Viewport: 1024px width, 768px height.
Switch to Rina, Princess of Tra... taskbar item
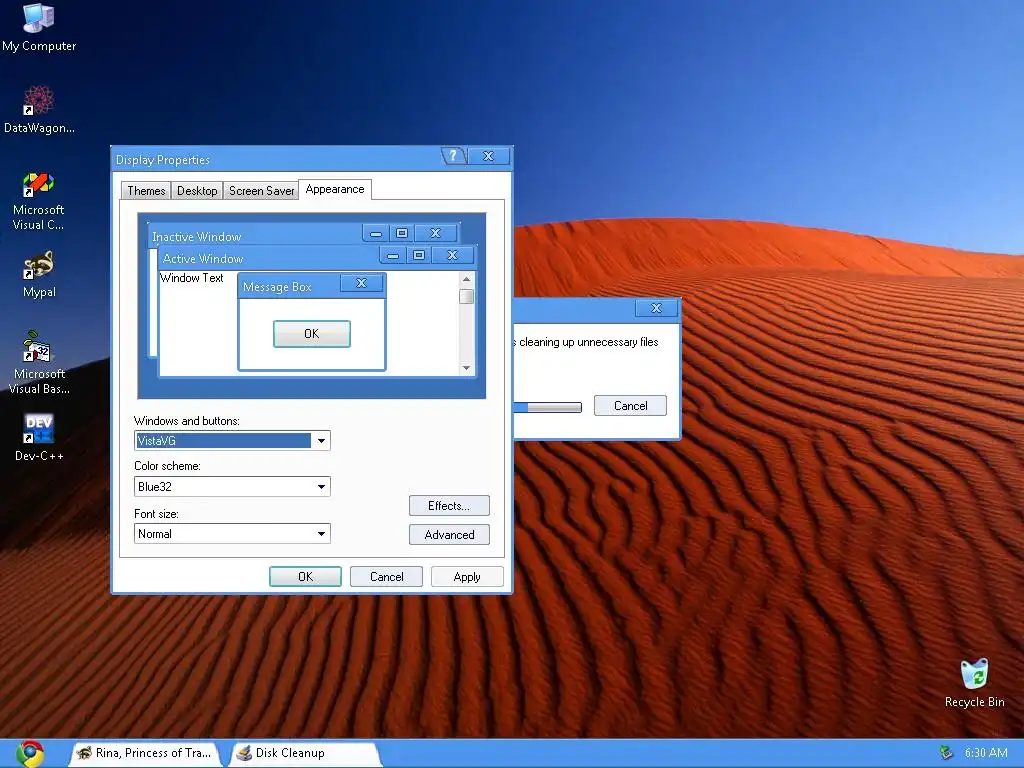click(x=145, y=753)
